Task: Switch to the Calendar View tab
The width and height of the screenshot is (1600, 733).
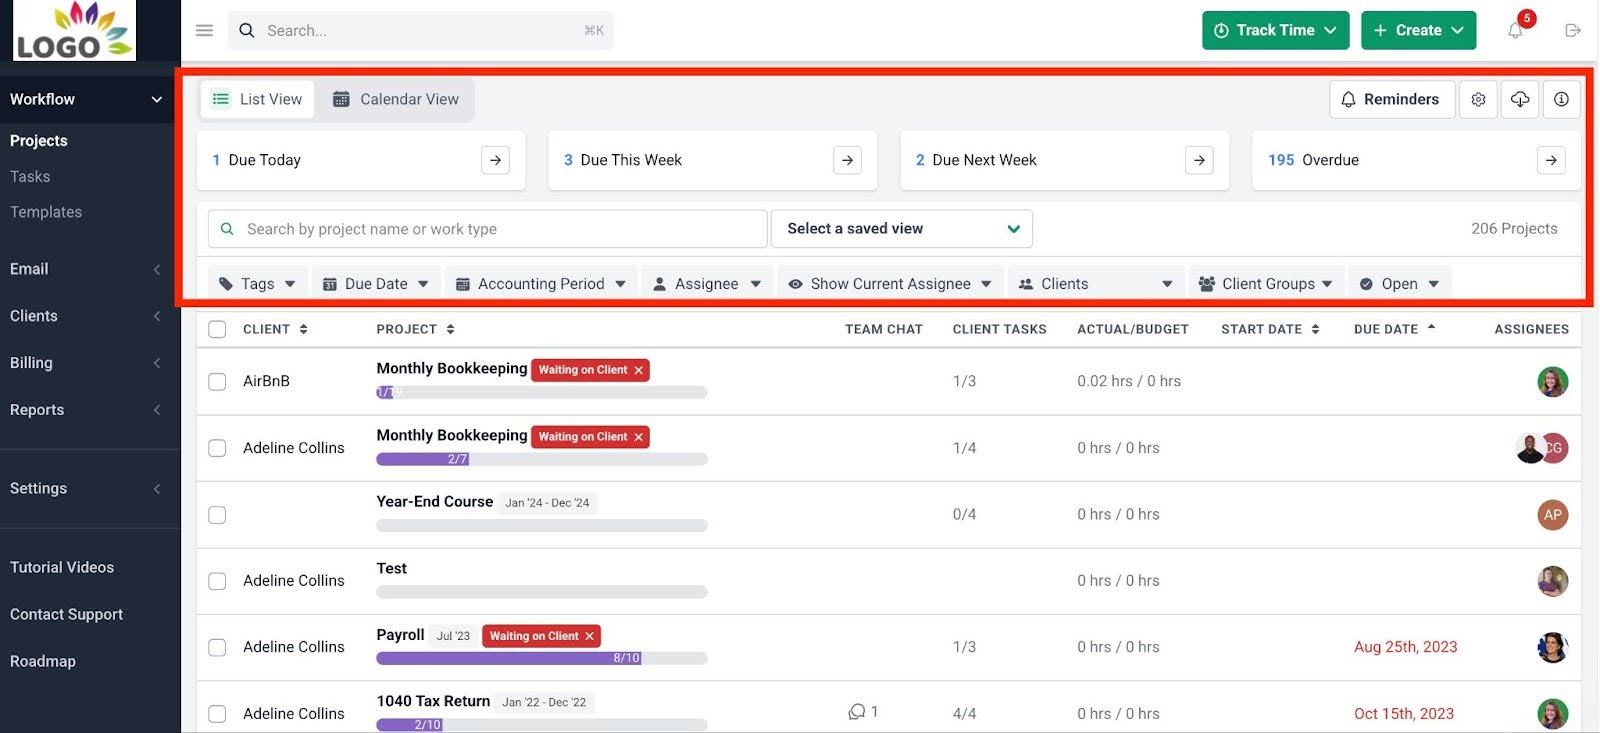Action: coord(396,99)
